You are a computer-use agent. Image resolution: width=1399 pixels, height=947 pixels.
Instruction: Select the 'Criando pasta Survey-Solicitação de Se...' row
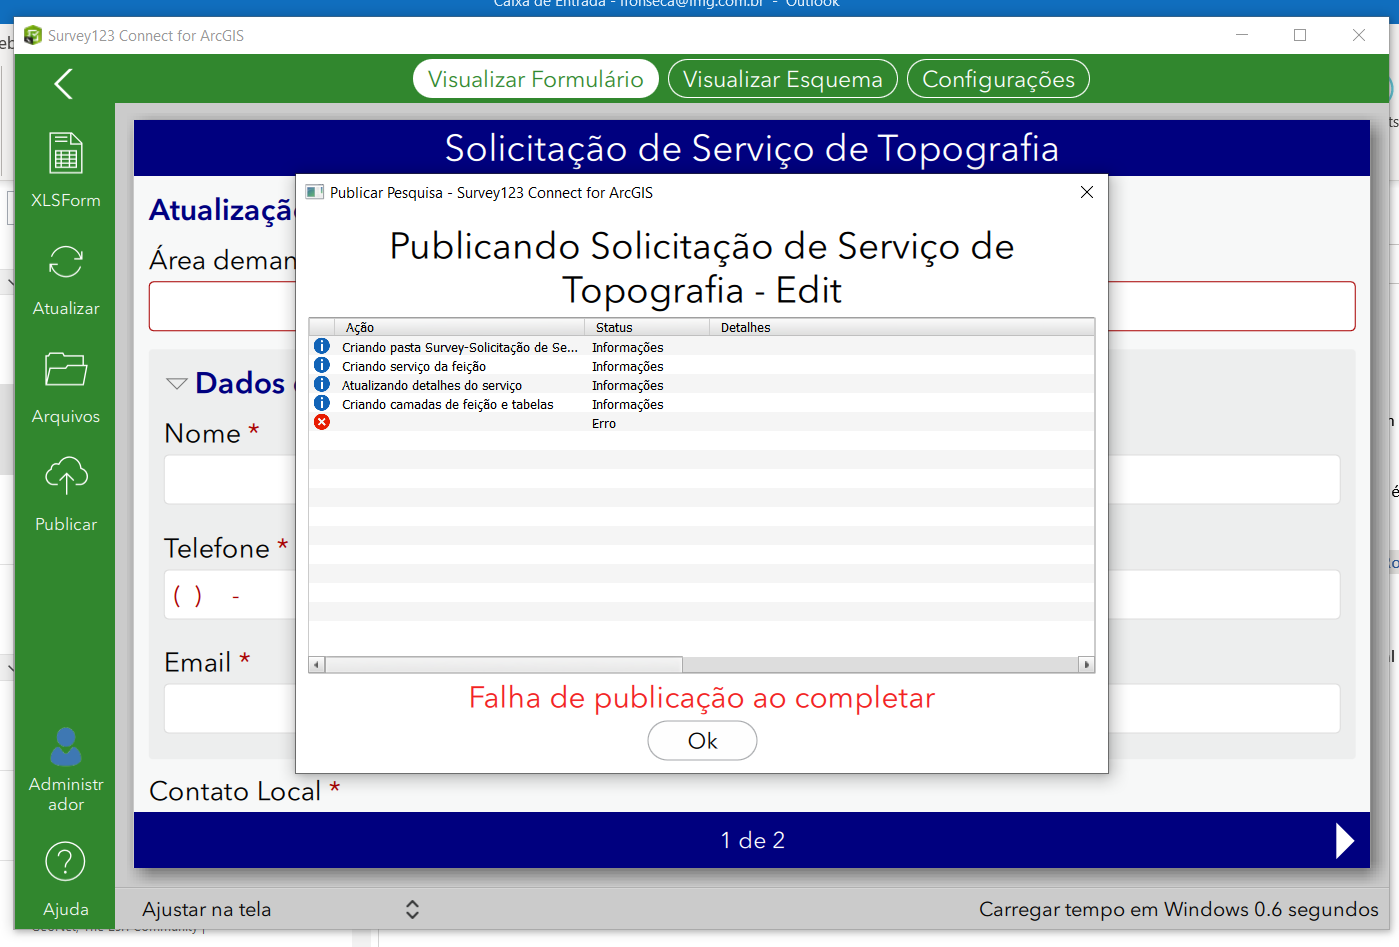[x=702, y=347]
